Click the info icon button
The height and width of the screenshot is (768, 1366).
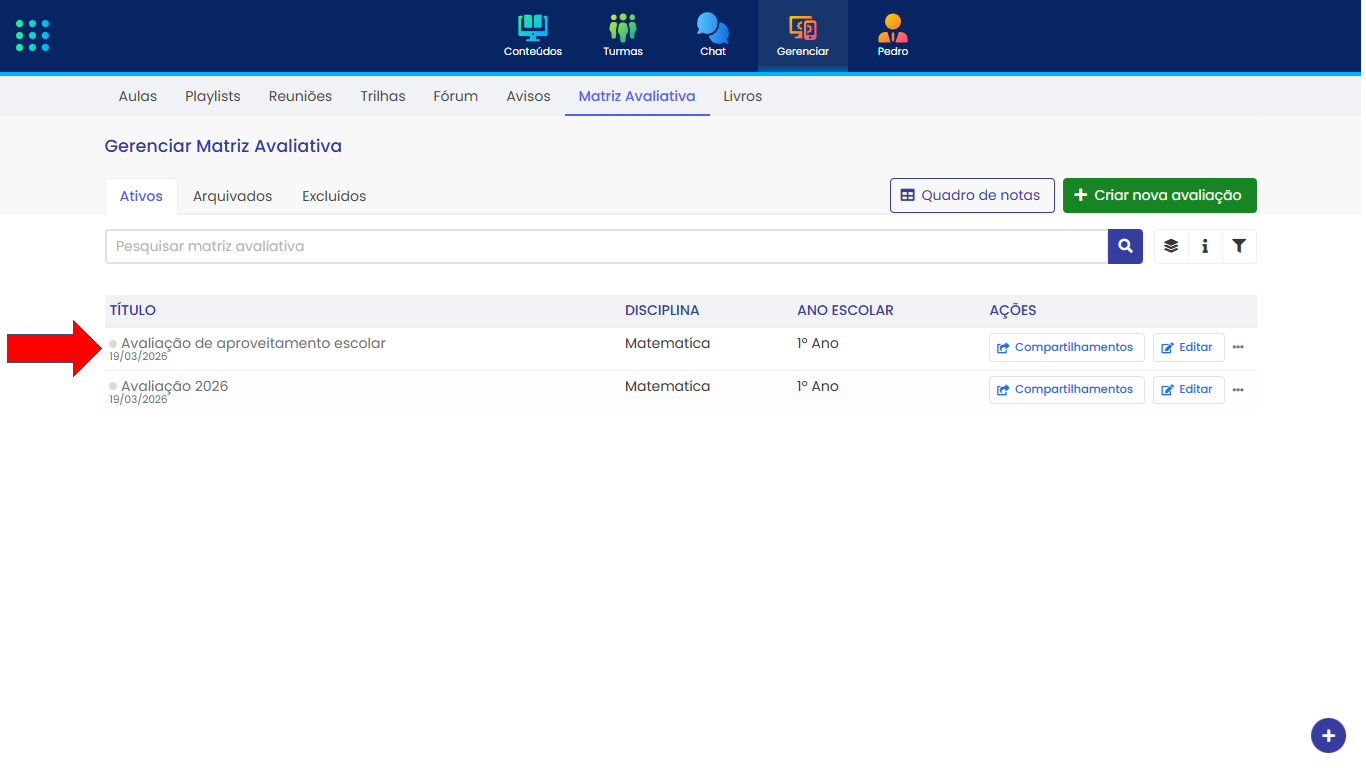click(1205, 246)
